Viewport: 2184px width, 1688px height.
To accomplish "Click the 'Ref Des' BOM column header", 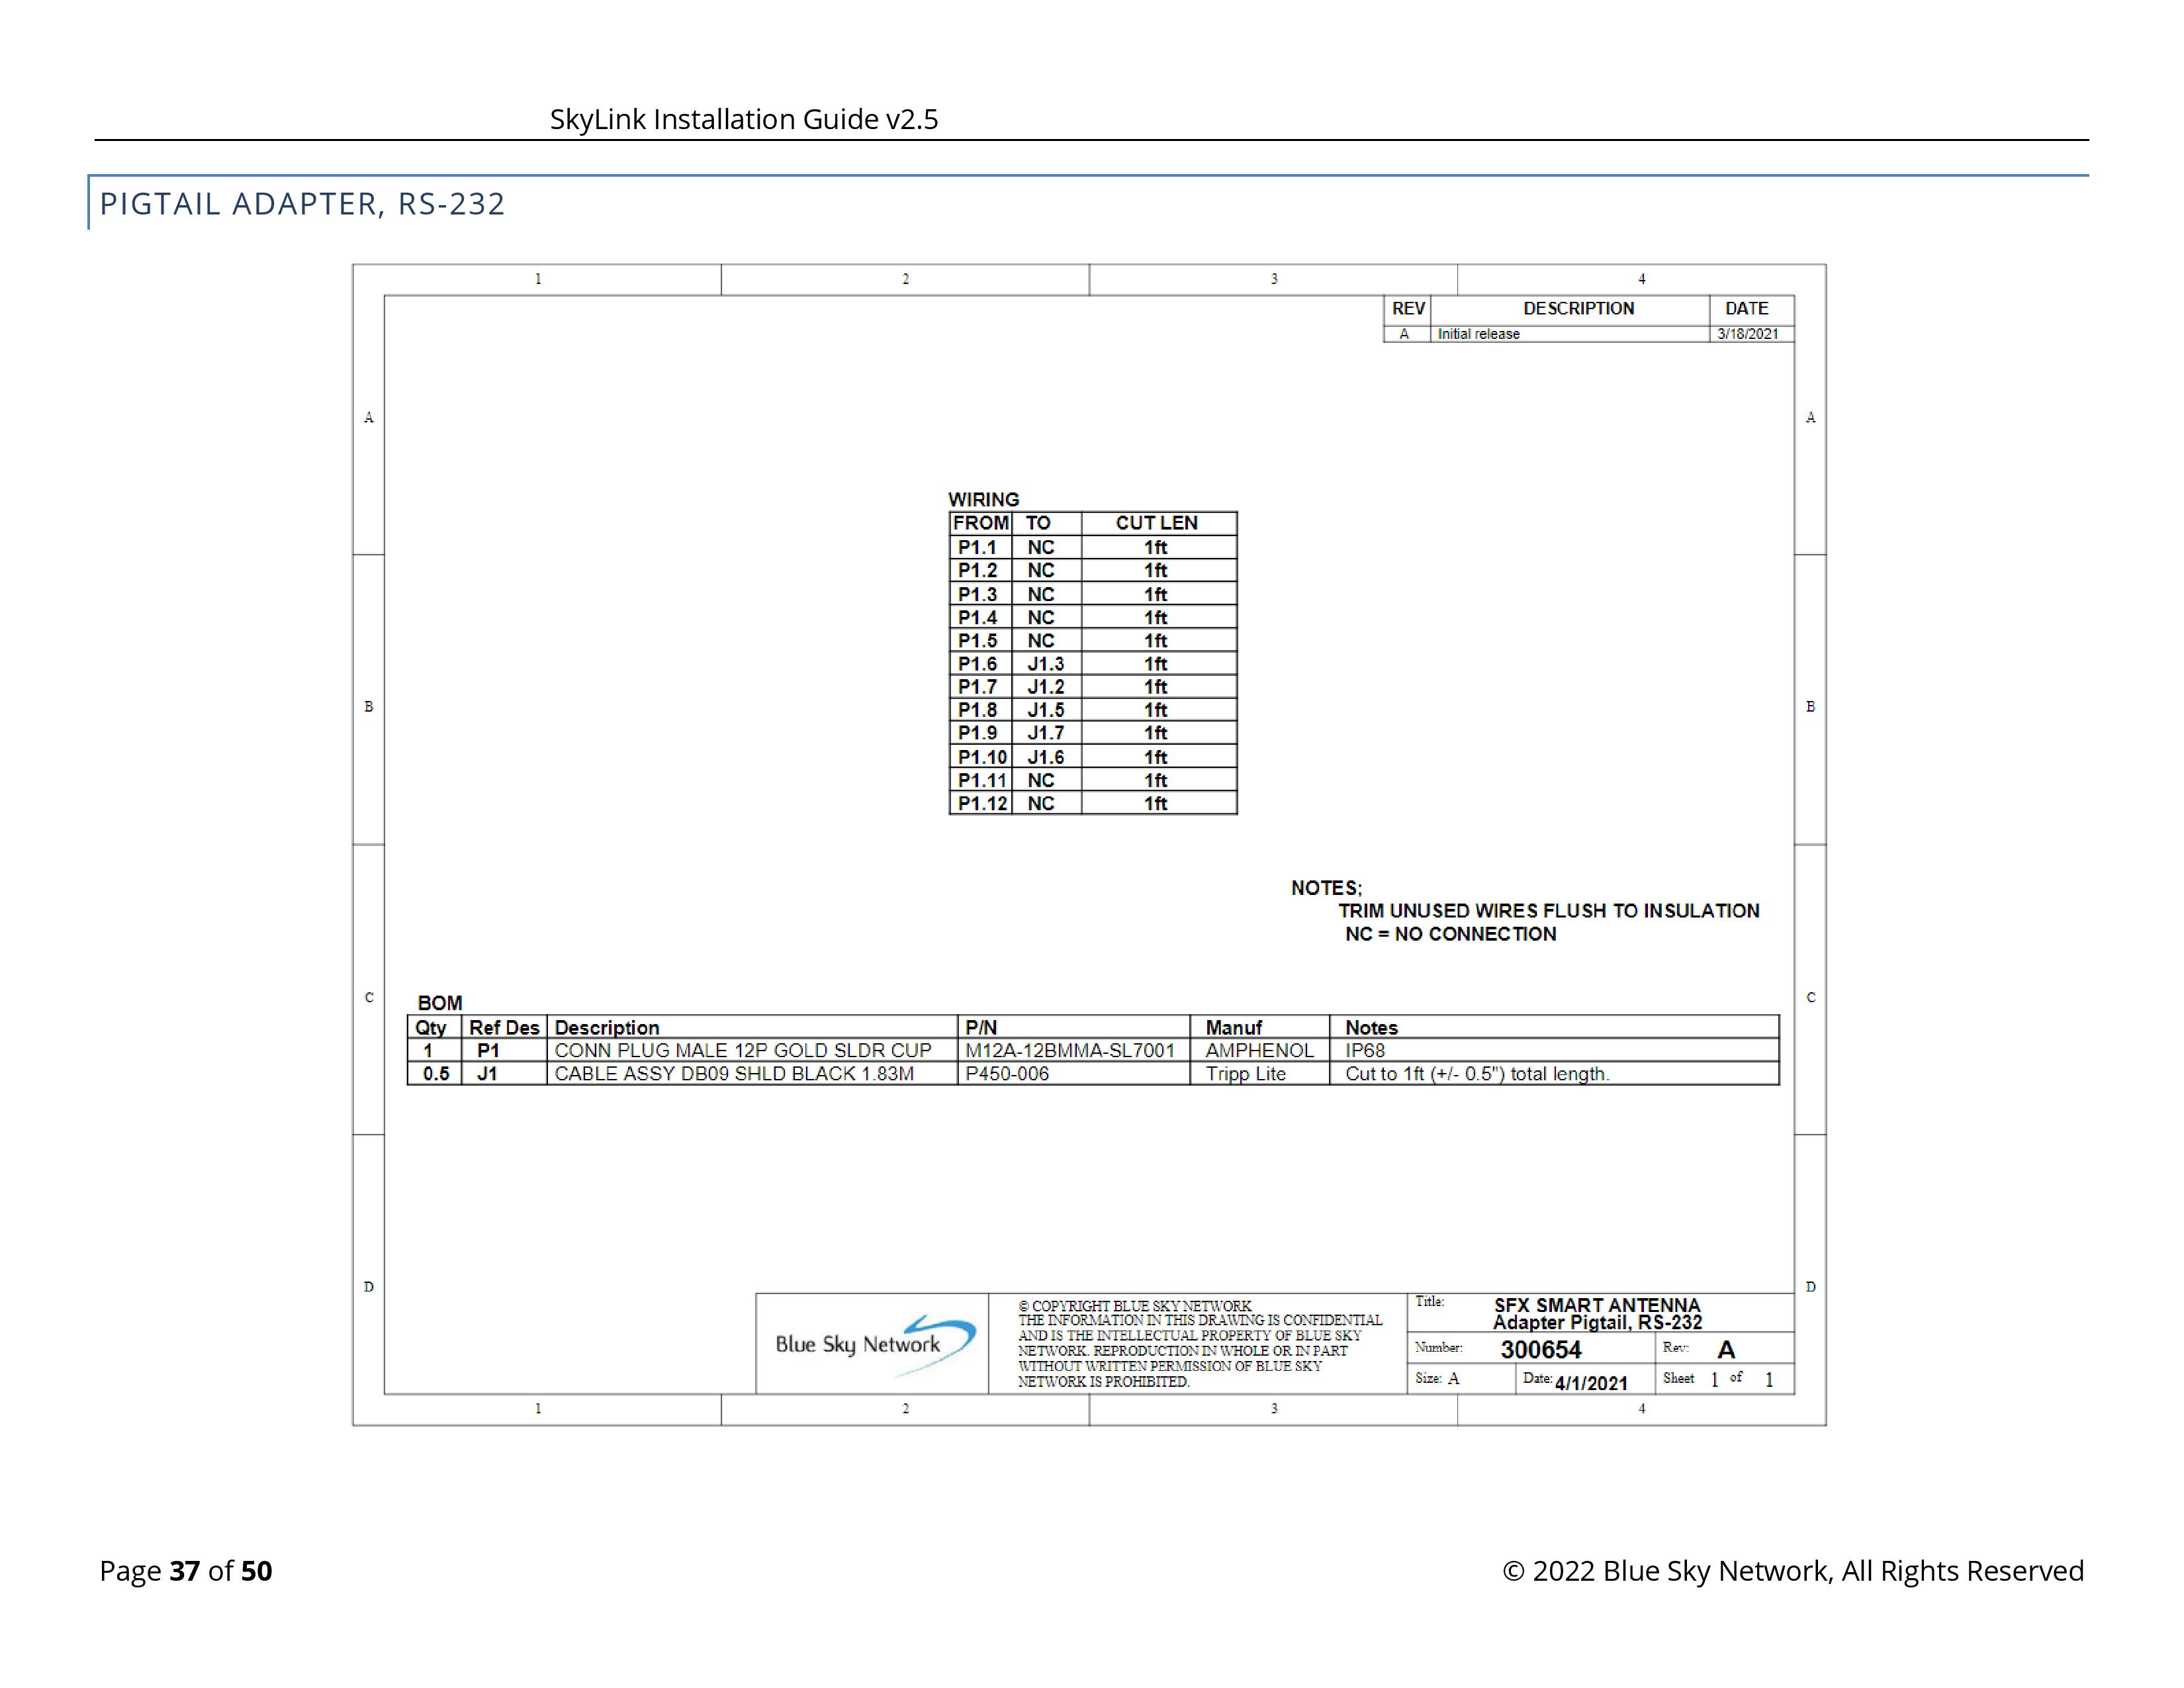I will pyautogui.click(x=504, y=1028).
